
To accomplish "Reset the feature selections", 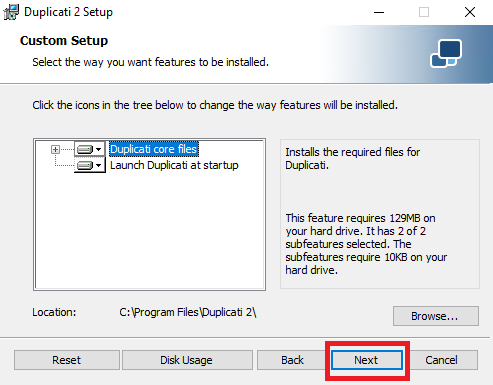I will pyautogui.click(x=67, y=360).
